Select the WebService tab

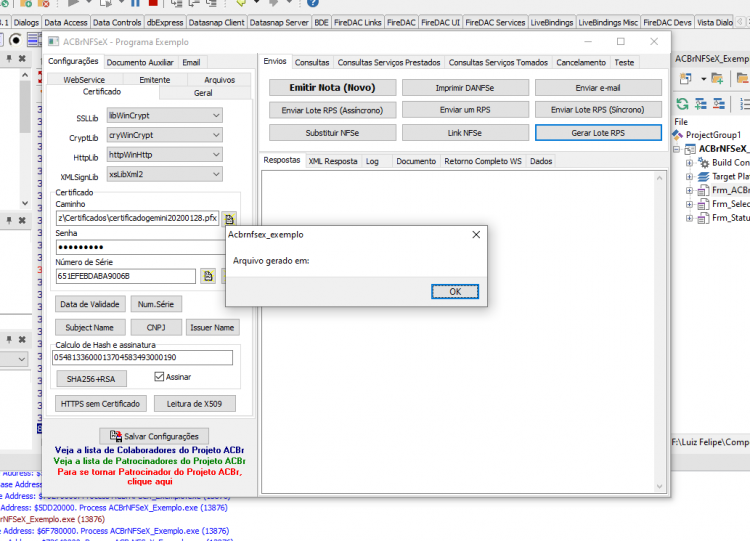coord(84,79)
